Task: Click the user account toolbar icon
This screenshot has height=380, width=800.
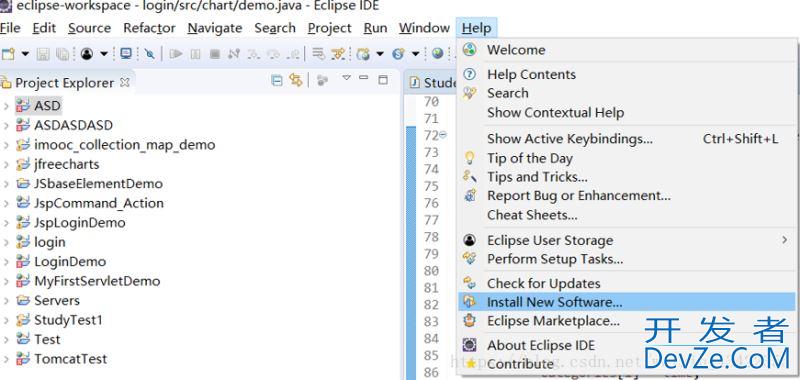Action: [x=87, y=54]
